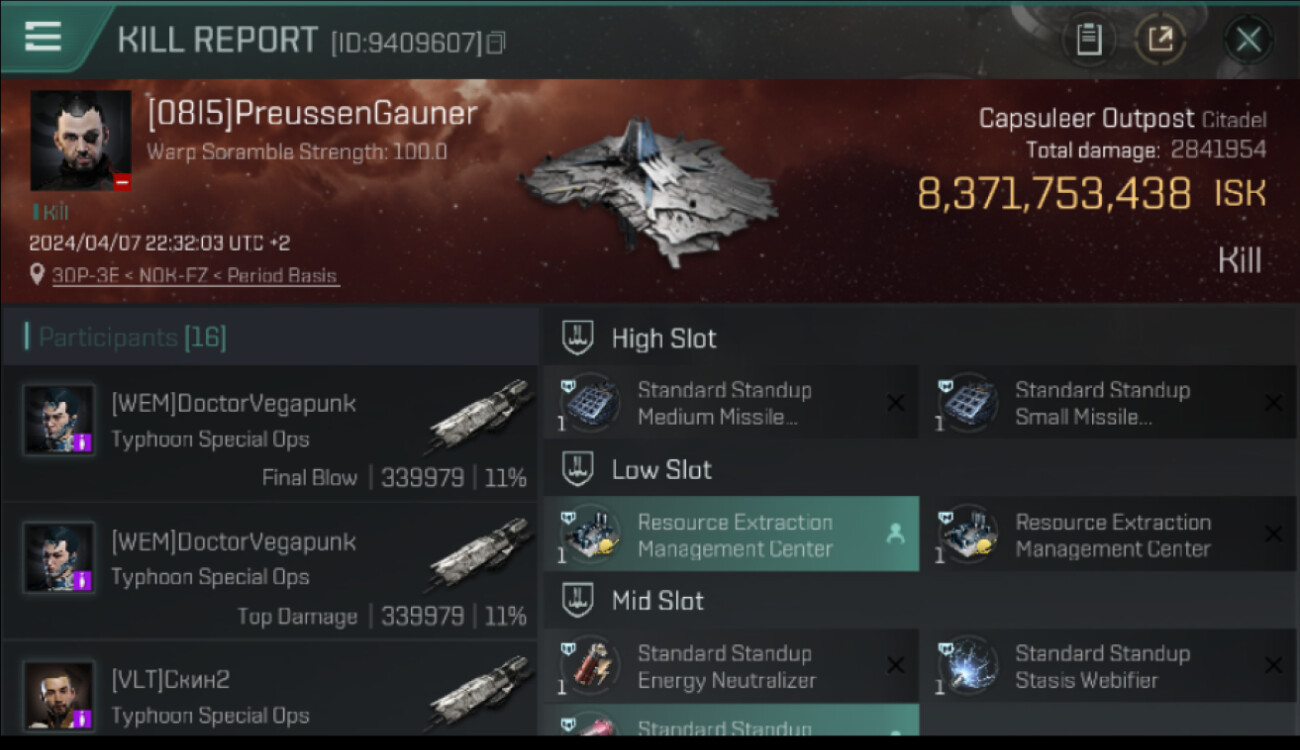Tap the High Slot section header icon
1300x750 pixels.
pyautogui.click(x=577, y=337)
